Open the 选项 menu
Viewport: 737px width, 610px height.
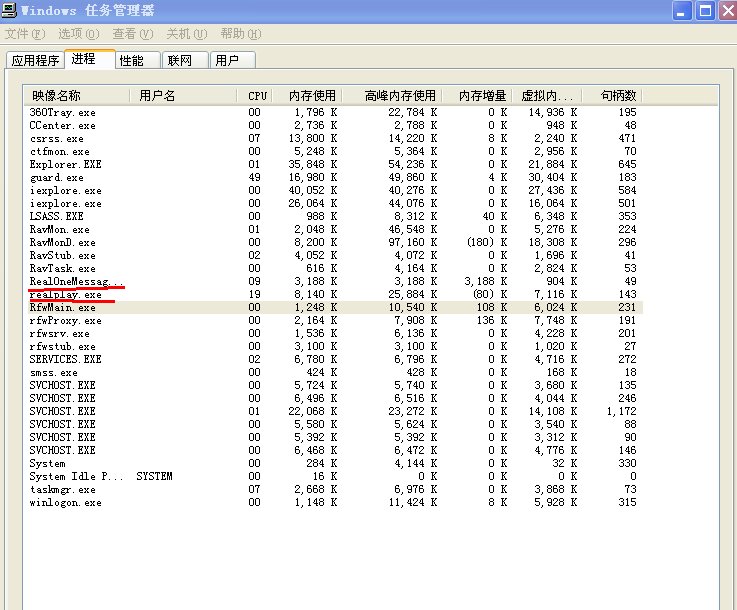(x=78, y=33)
